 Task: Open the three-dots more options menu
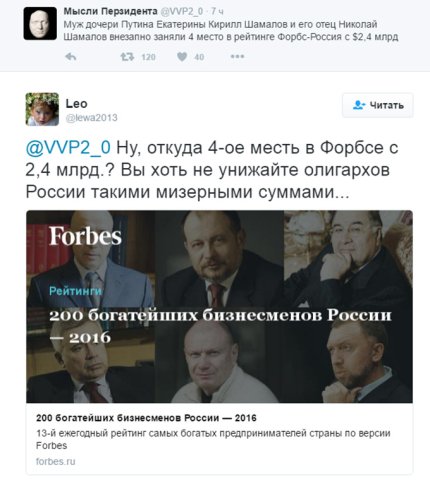coord(237,57)
